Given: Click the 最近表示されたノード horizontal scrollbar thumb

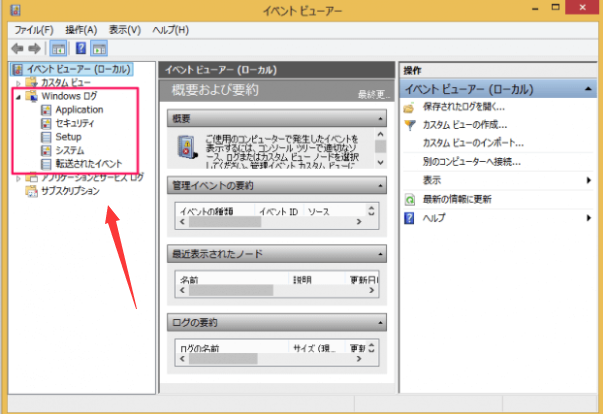Looking at the screenshot, I should [x=231, y=290].
